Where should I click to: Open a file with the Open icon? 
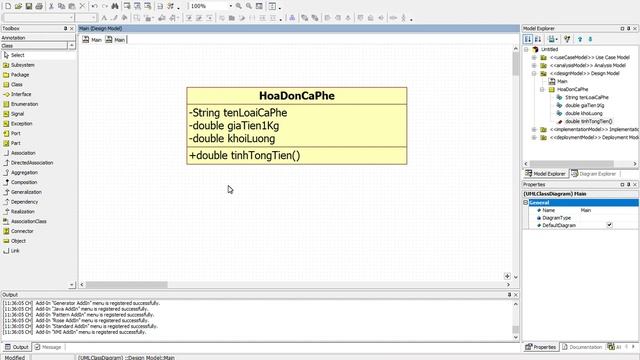[x=18, y=6]
